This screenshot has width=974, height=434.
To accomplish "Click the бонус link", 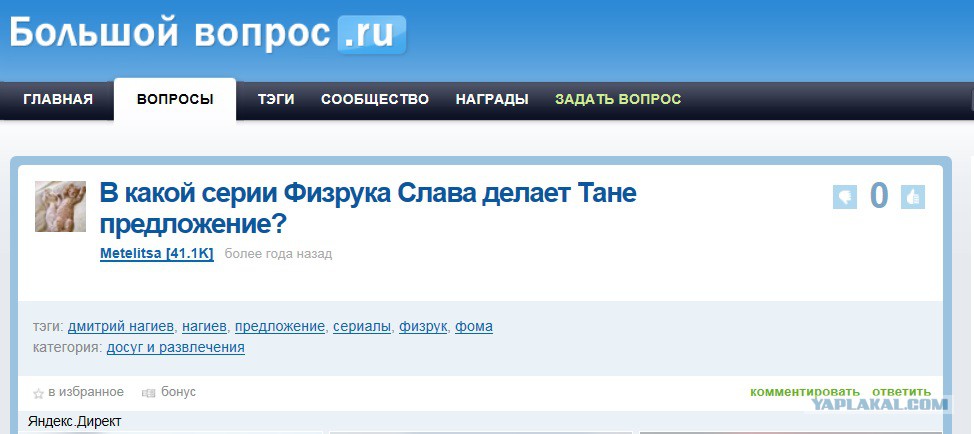I will click(x=178, y=392).
